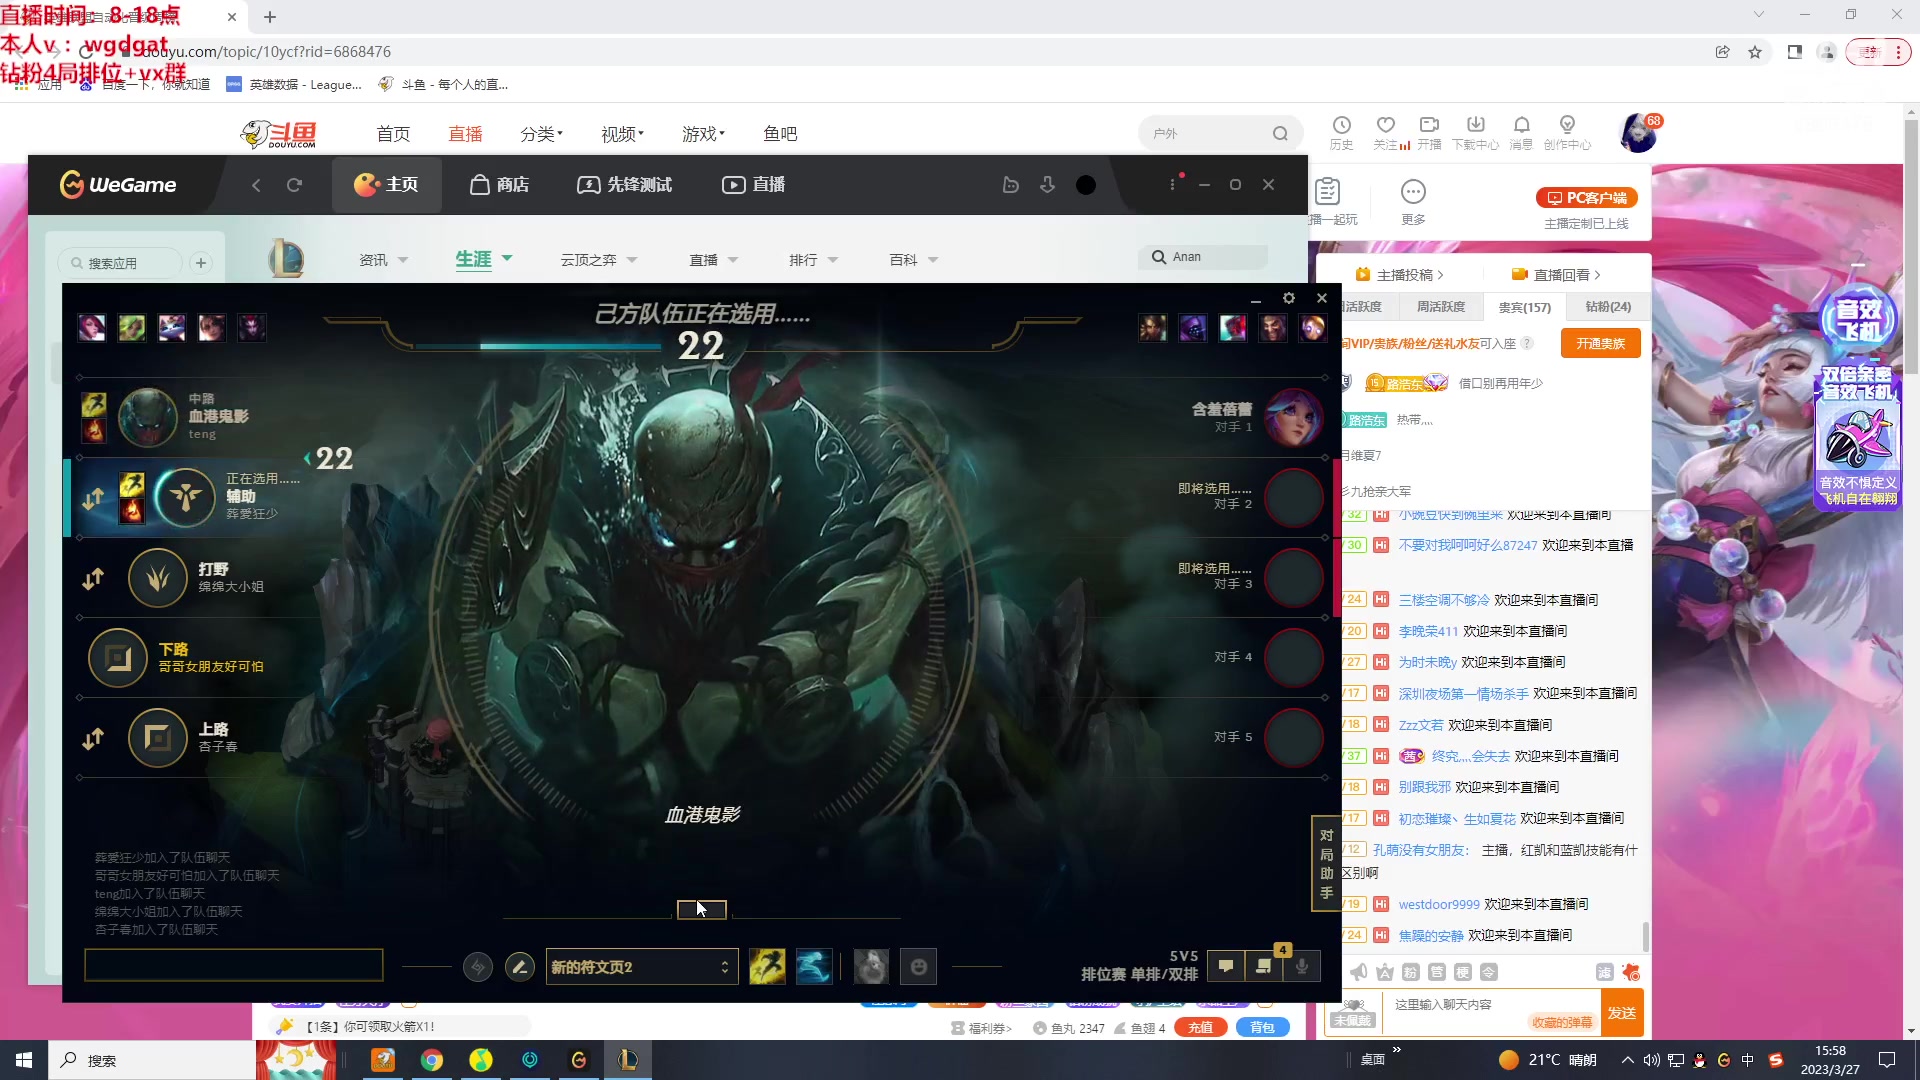The image size is (1920, 1080).
Task: Toggle the missions panel with 4 badge
Action: (x=1264, y=966)
